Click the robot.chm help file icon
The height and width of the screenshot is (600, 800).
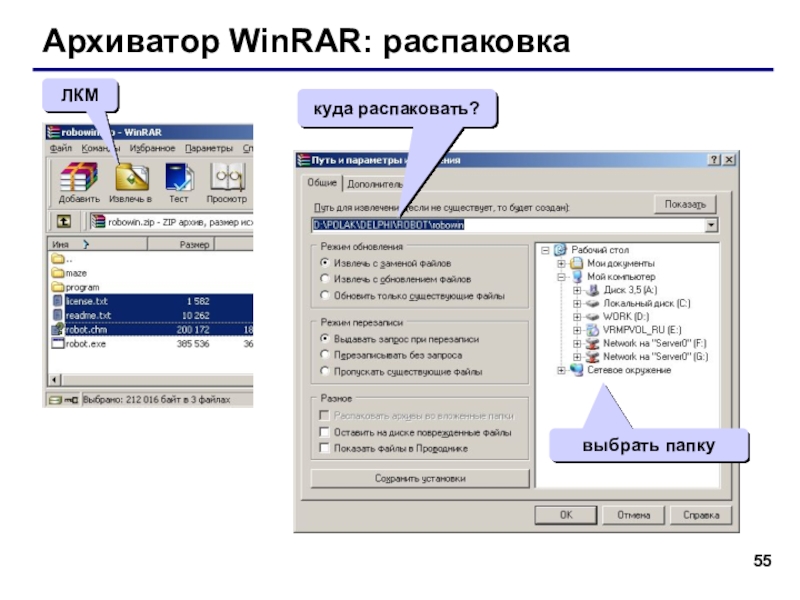click(x=58, y=329)
